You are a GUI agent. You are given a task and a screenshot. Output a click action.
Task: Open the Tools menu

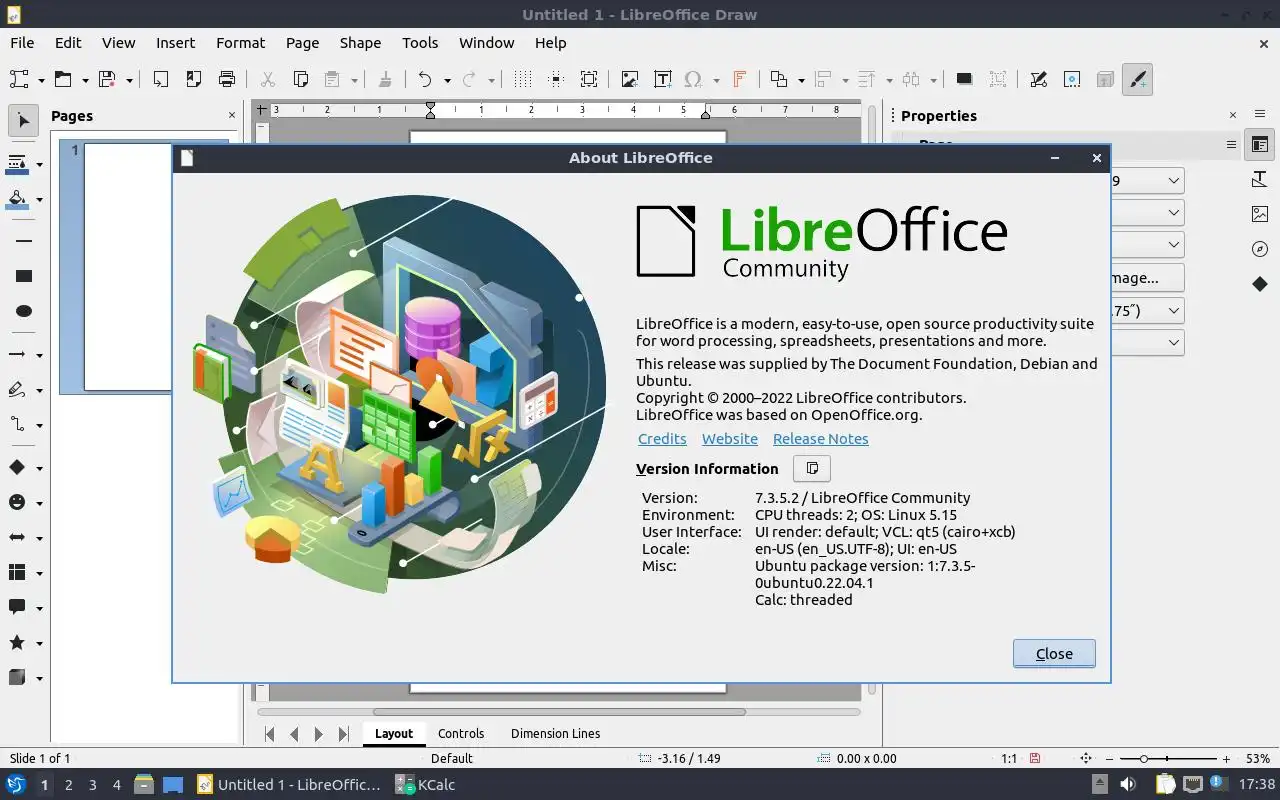click(x=420, y=43)
